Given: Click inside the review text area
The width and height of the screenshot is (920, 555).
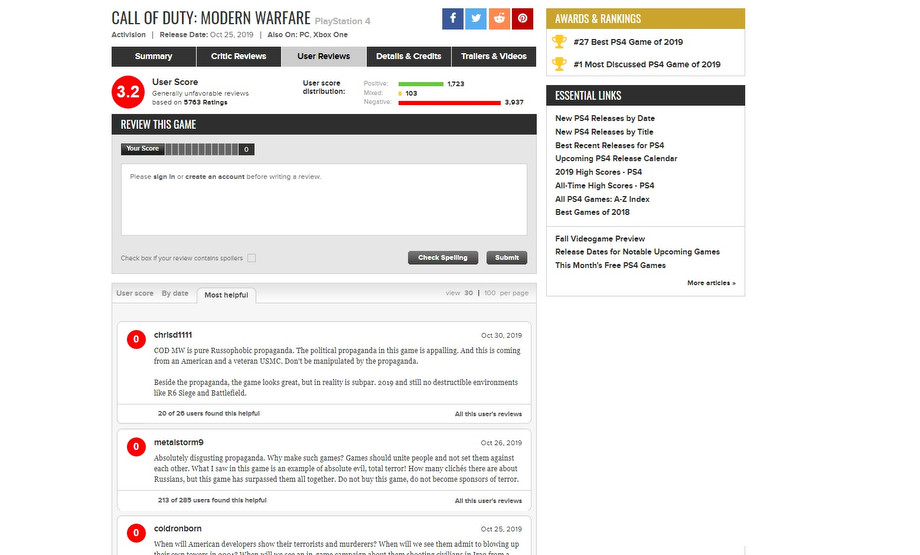Looking at the screenshot, I should (x=324, y=199).
